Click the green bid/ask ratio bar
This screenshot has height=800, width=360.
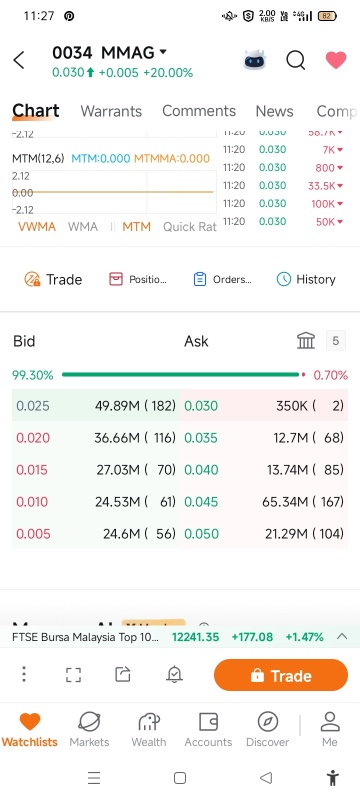tap(181, 375)
